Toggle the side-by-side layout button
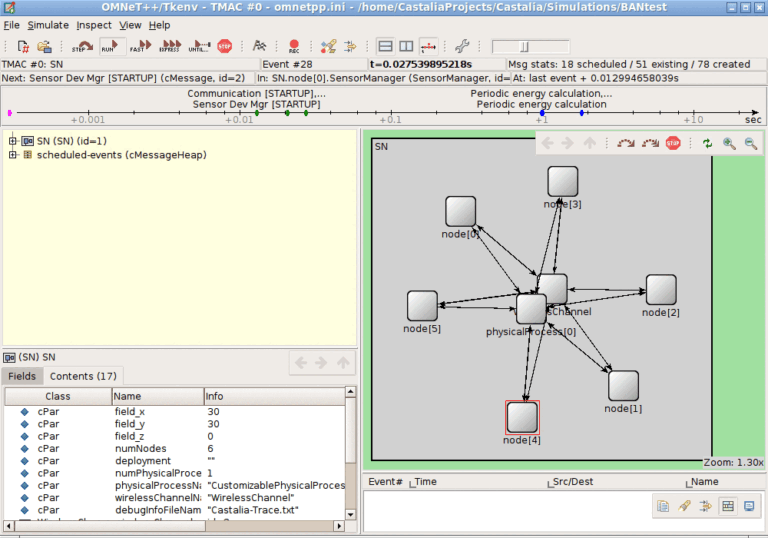Image resolution: width=768 pixels, height=538 pixels. 406,46
